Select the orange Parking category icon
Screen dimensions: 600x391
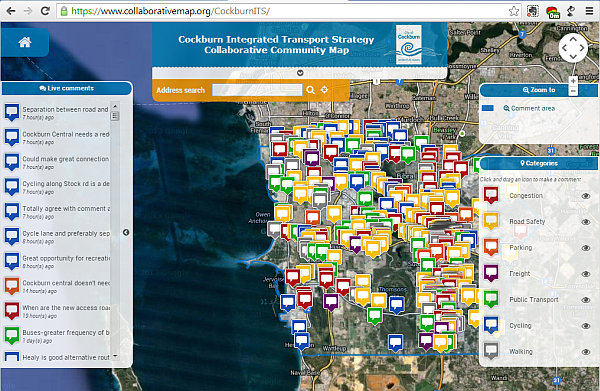pos(491,247)
